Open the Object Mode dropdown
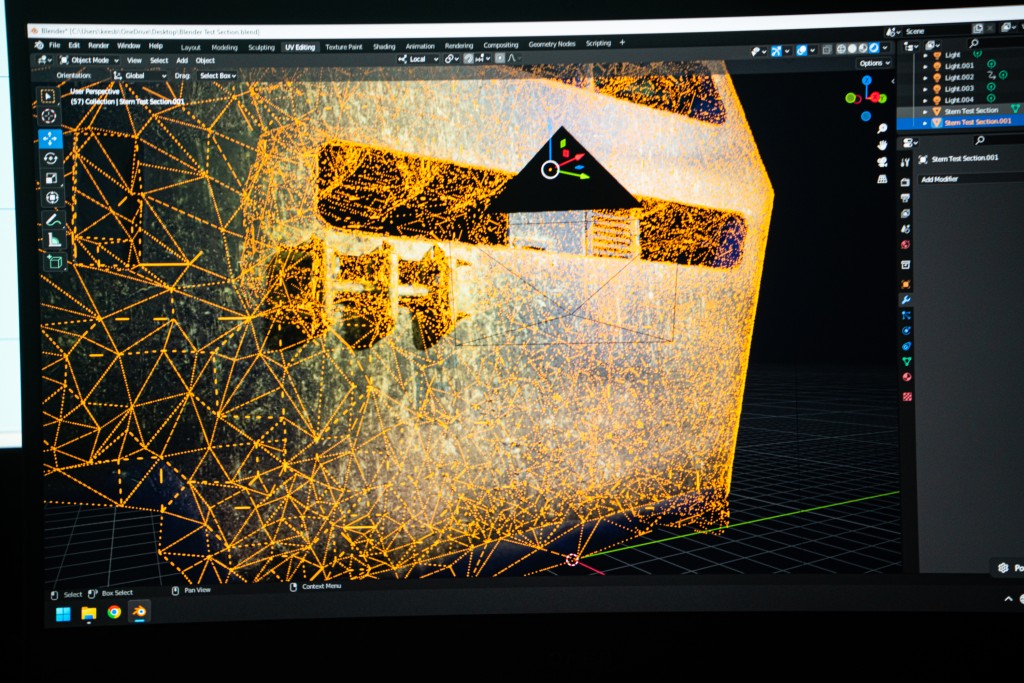Screen dimensions: 1024x683 click(90, 60)
